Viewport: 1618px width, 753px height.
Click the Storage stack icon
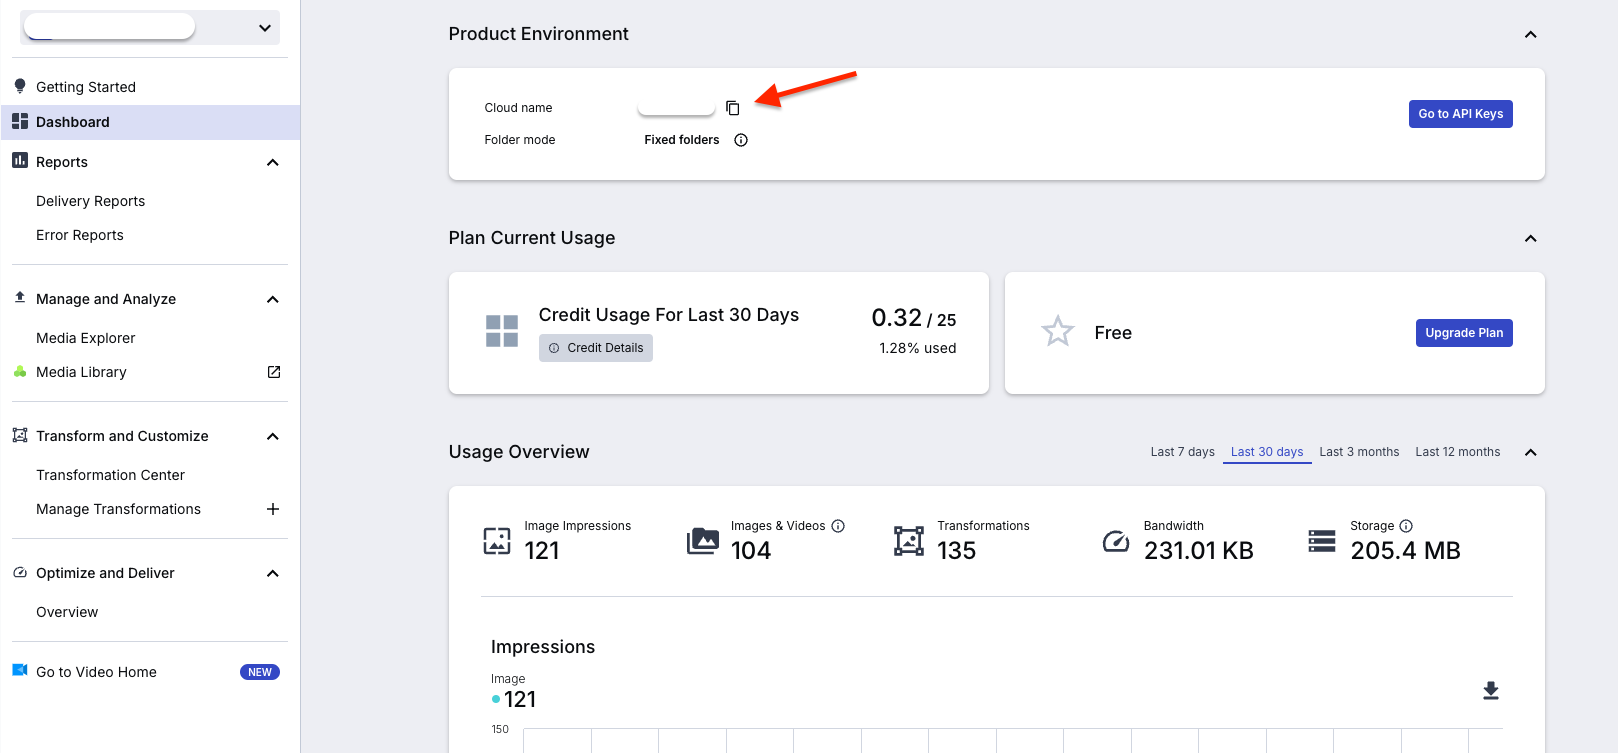[x=1322, y=541]
